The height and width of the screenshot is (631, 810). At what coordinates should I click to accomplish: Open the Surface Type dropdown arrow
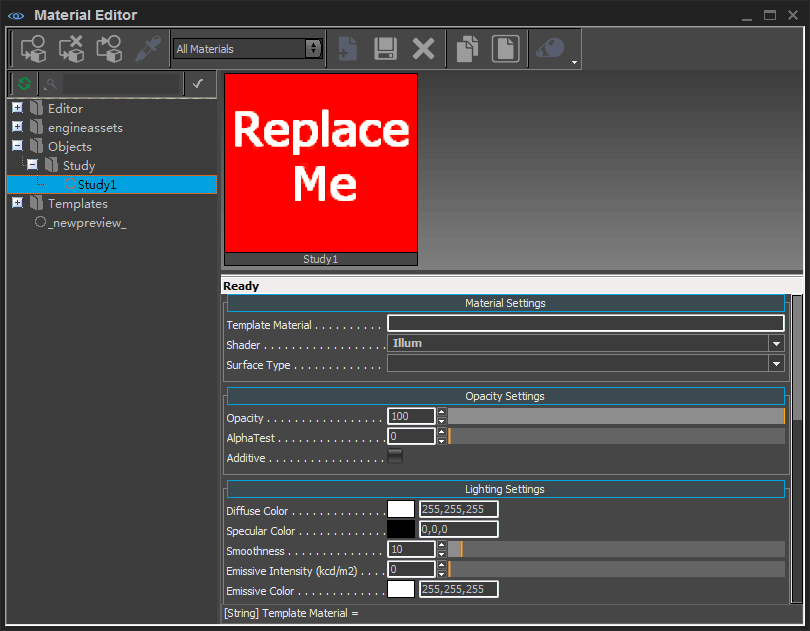coord(776,365)
